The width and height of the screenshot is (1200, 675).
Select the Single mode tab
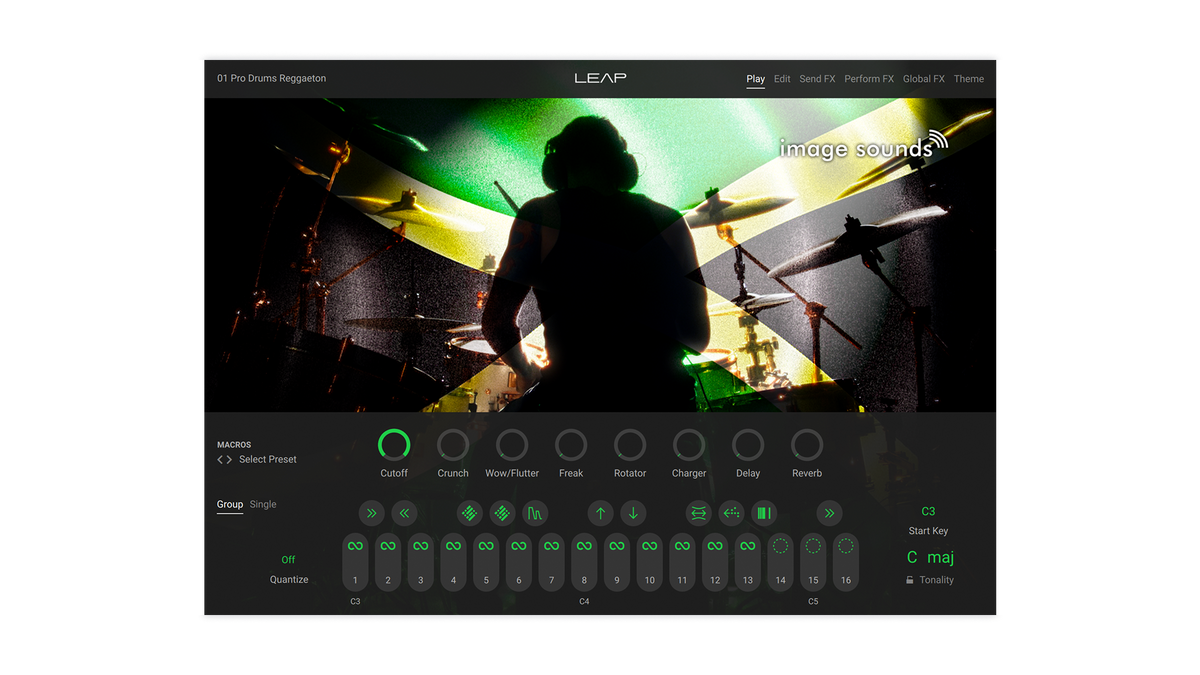pyautogui.click(x=263, y=504)
